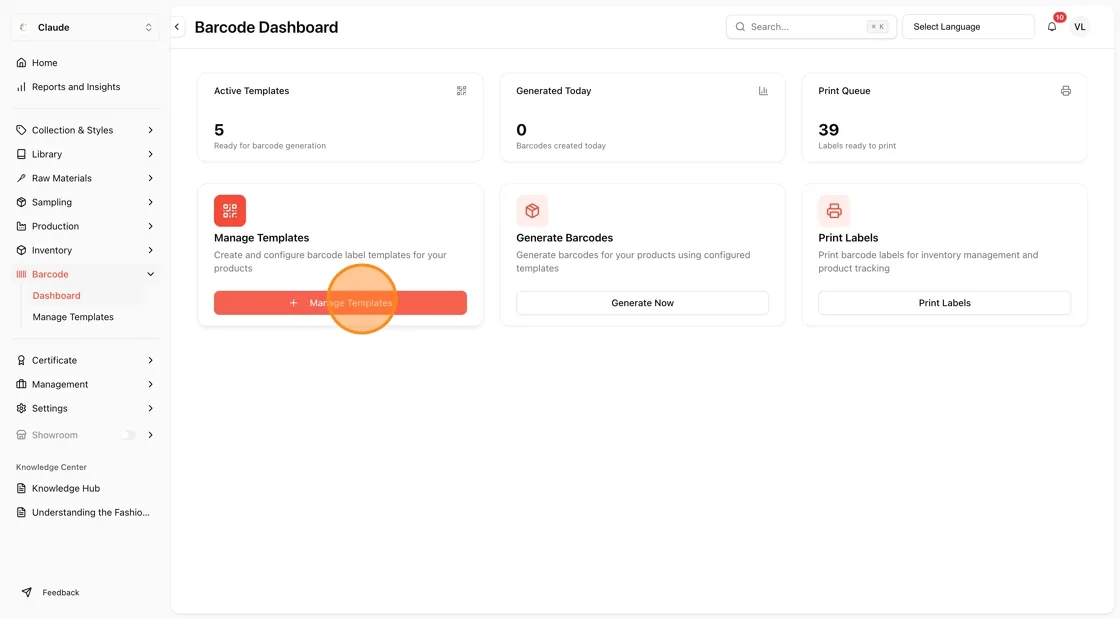The image size is (1120, 619).
Task: Click the Understanding the Fashio... document icon
Action: [21, 513]
